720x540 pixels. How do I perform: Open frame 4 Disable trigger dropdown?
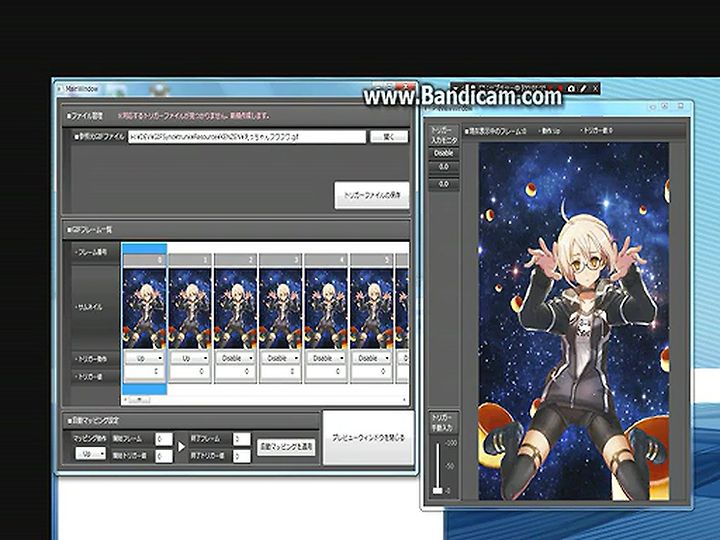click(x=326, y=358)
